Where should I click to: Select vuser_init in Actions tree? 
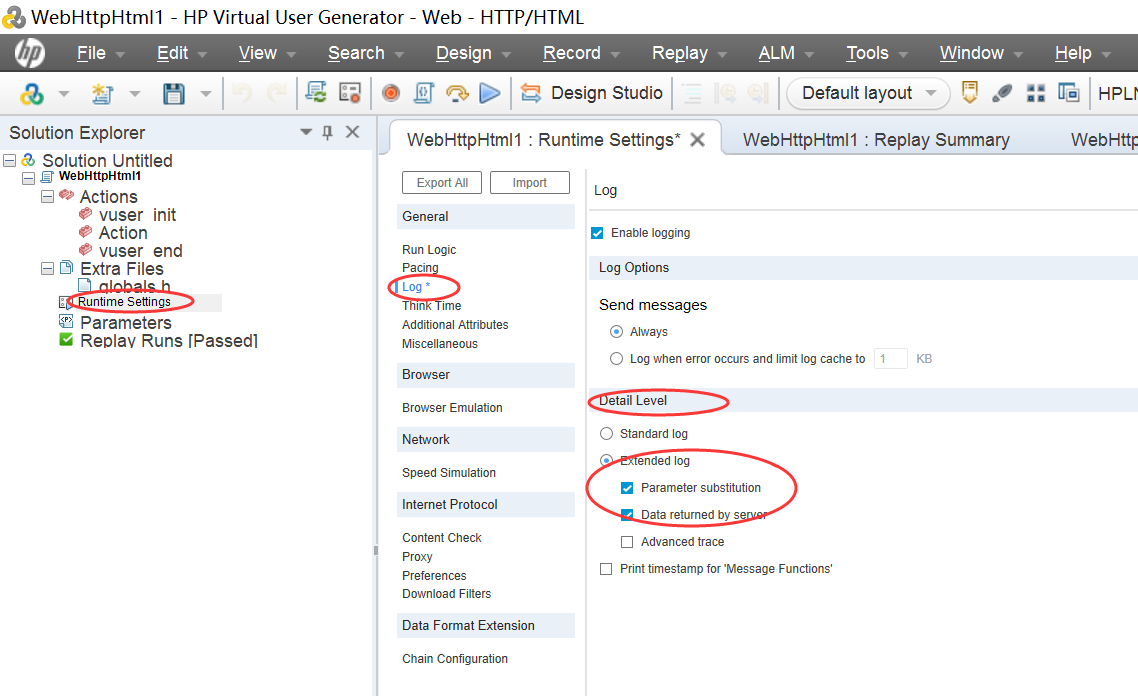(137, 215)
